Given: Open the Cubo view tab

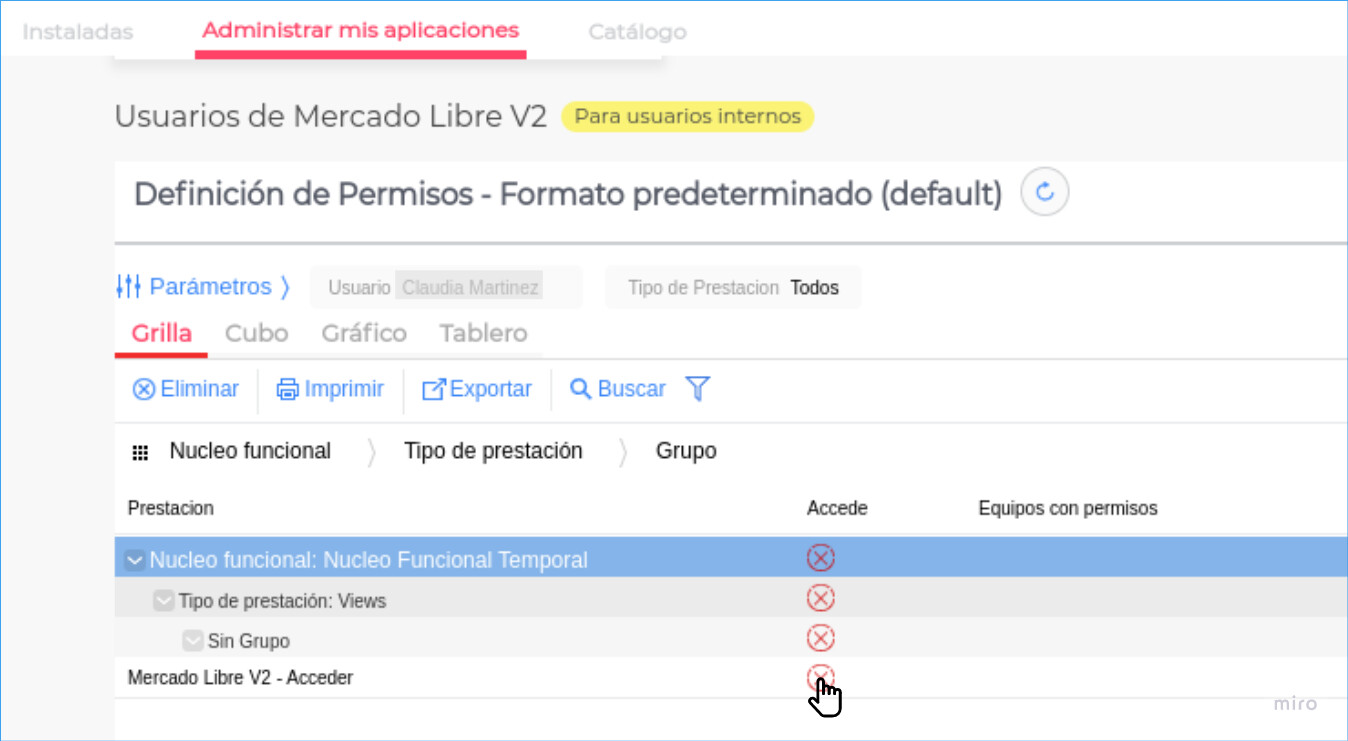Looking at the screenshot, I should tap(257, 333).
